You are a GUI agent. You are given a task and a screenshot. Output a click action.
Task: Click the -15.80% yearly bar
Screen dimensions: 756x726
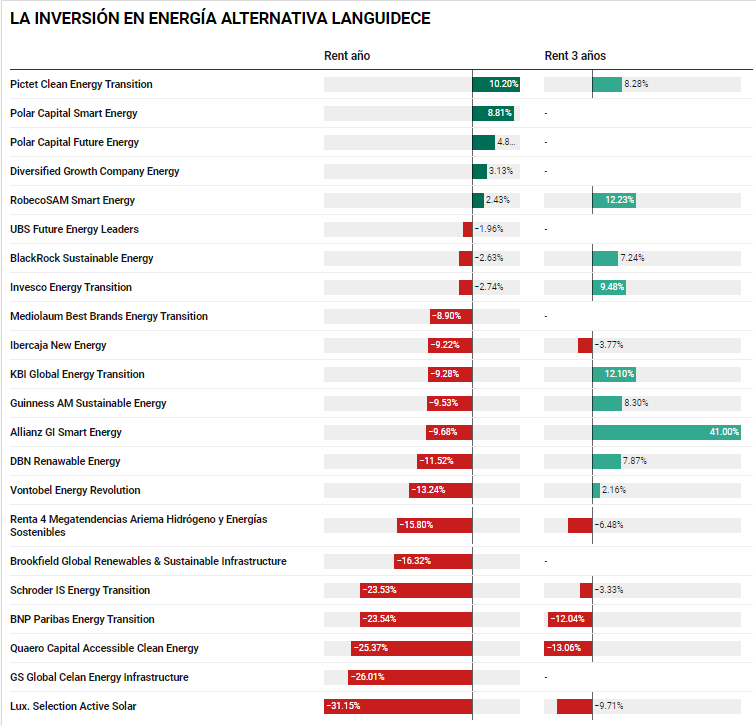click(435, 525)
